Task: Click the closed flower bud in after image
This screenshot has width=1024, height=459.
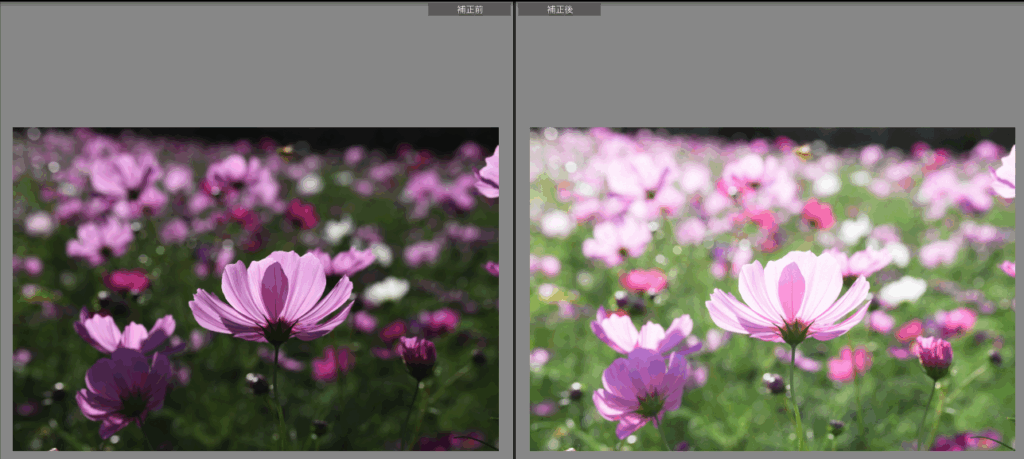Action: 934,355
